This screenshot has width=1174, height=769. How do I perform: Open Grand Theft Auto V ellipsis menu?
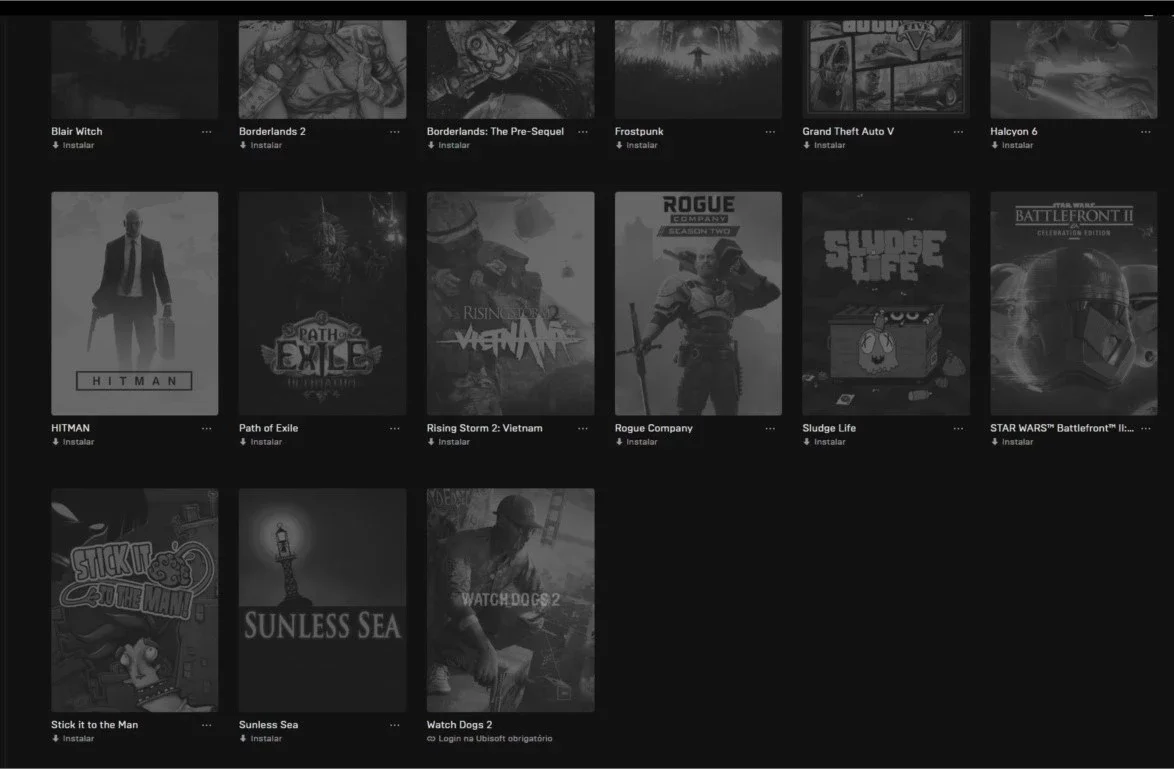[x=958, y=132]
